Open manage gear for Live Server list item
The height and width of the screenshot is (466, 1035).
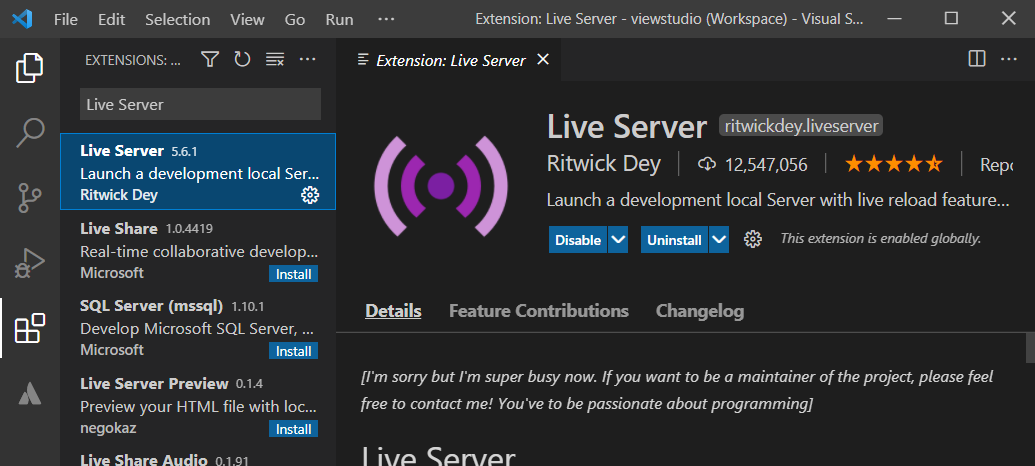coord(310,195)
